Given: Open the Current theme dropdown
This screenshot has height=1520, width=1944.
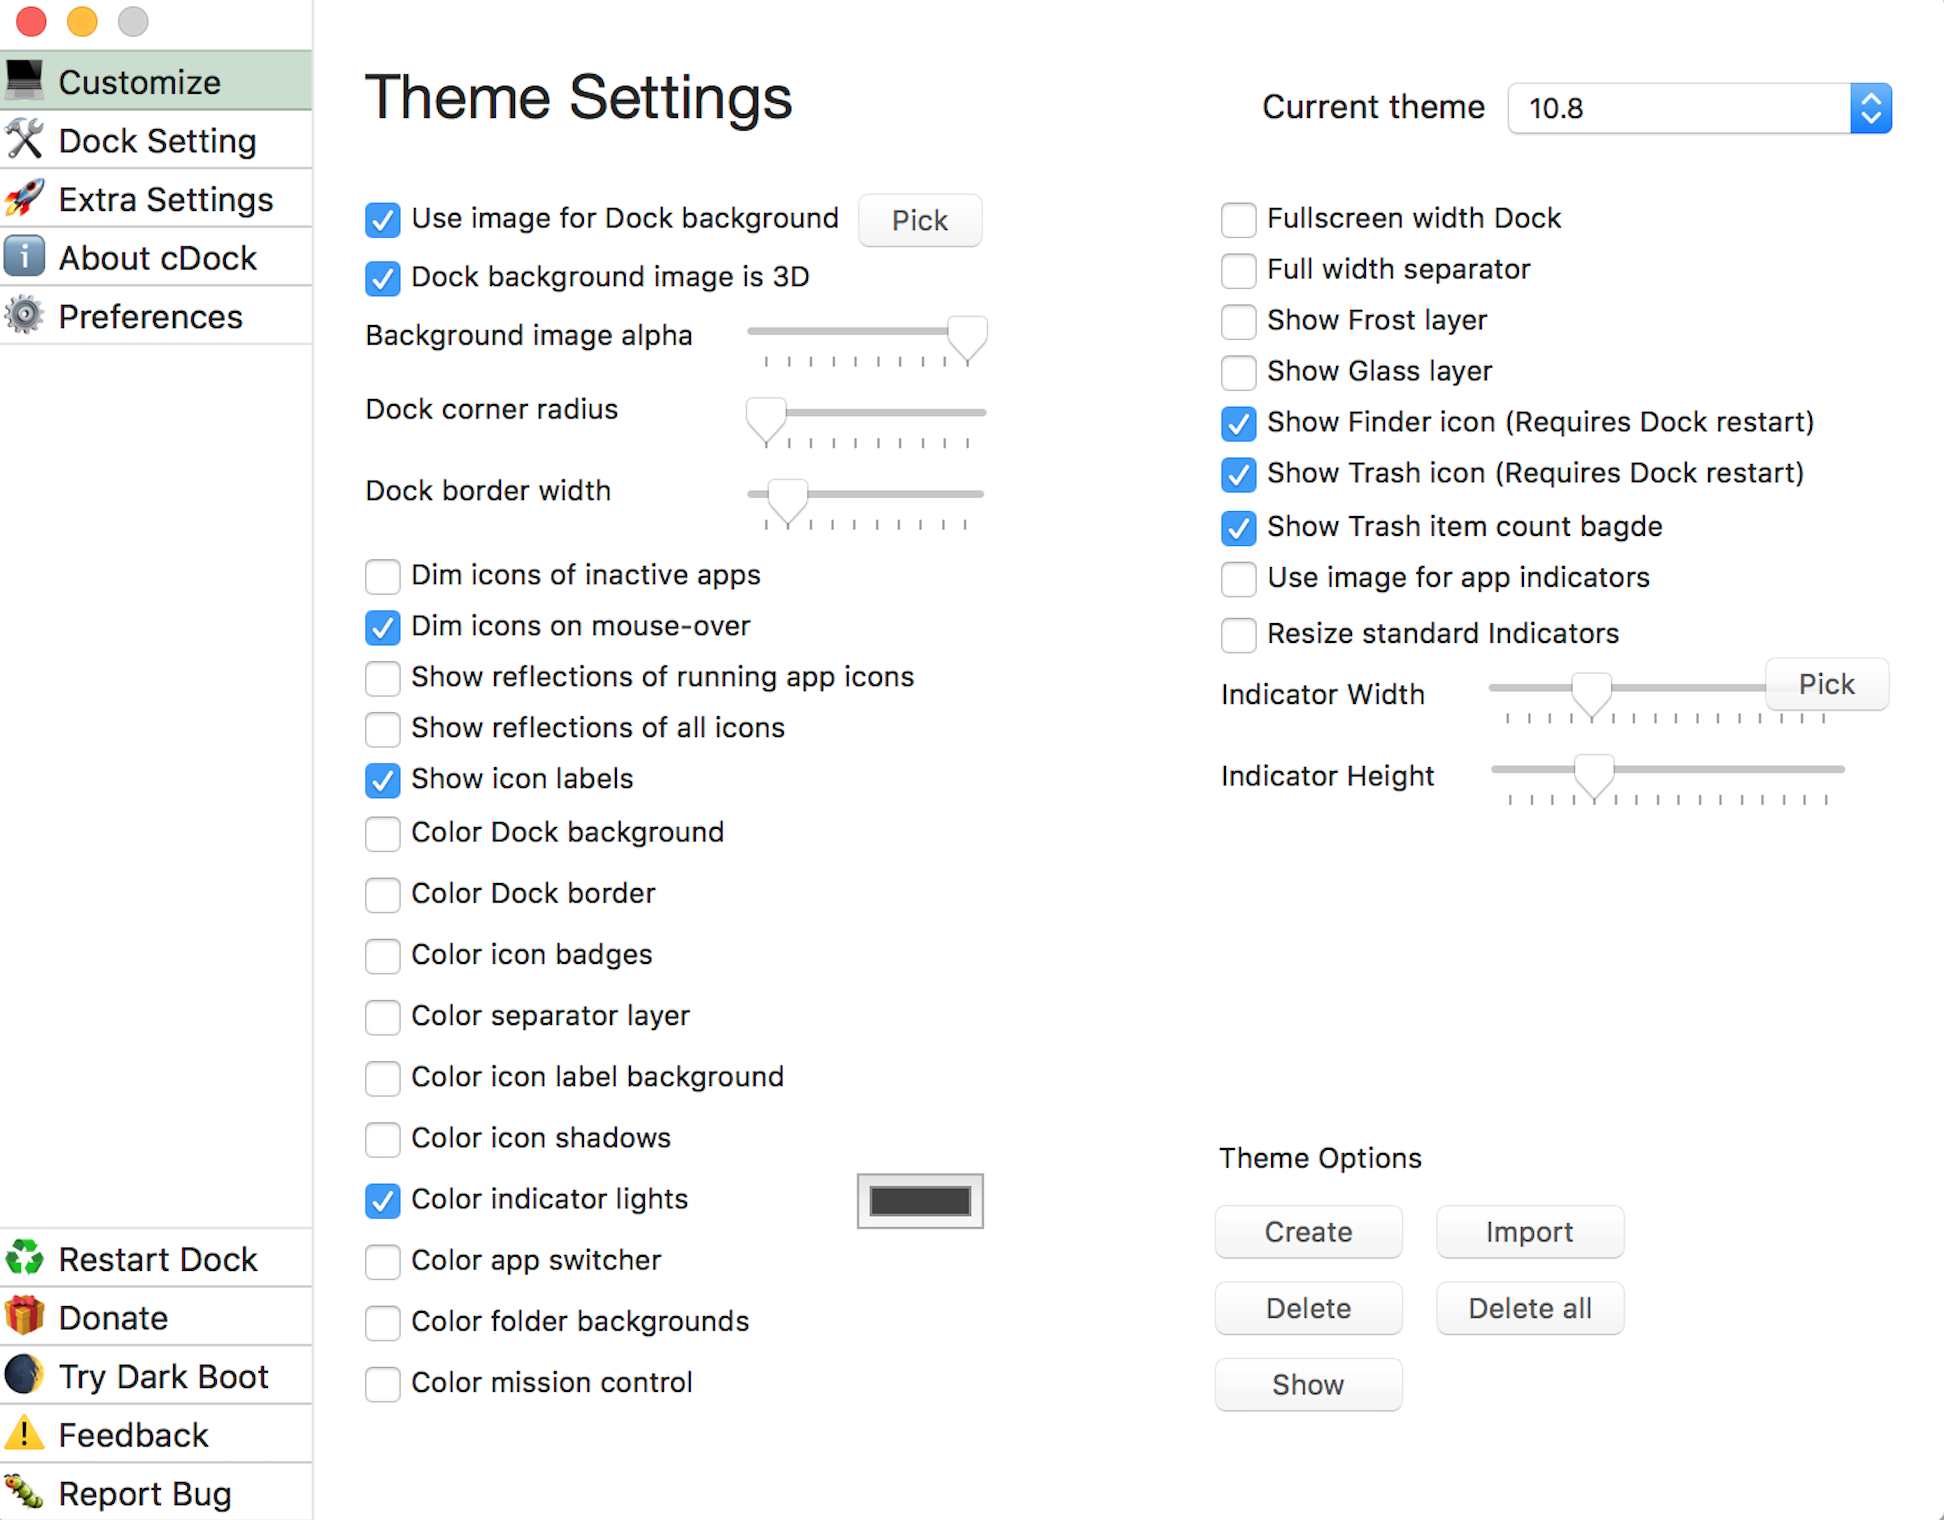Looking at the screenshot, I should [x=1699, y=108].
